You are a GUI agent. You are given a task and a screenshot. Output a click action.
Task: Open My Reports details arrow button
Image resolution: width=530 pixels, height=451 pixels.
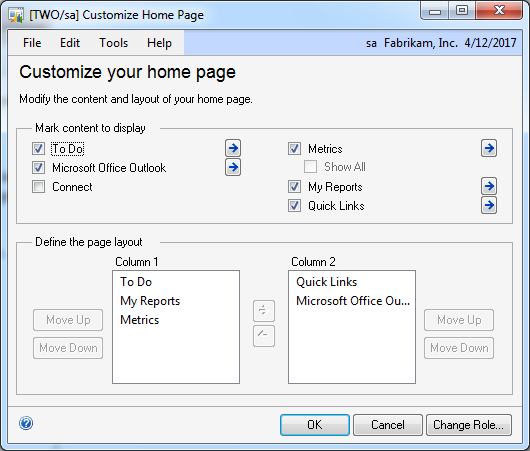pyautogui.click(x=489, y=186)
